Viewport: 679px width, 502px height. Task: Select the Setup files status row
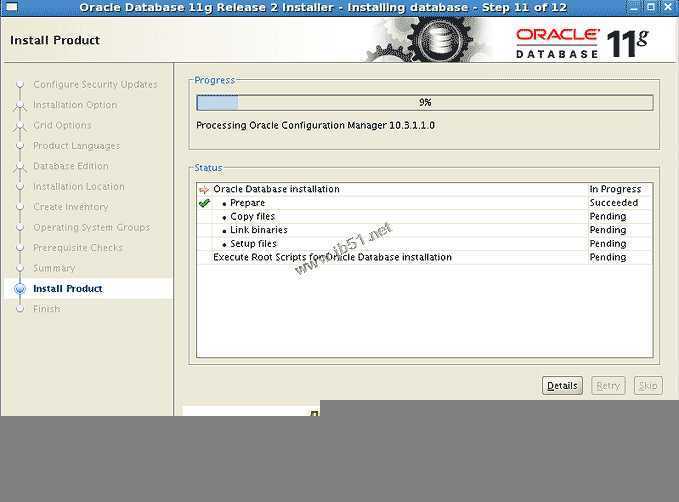424,243
